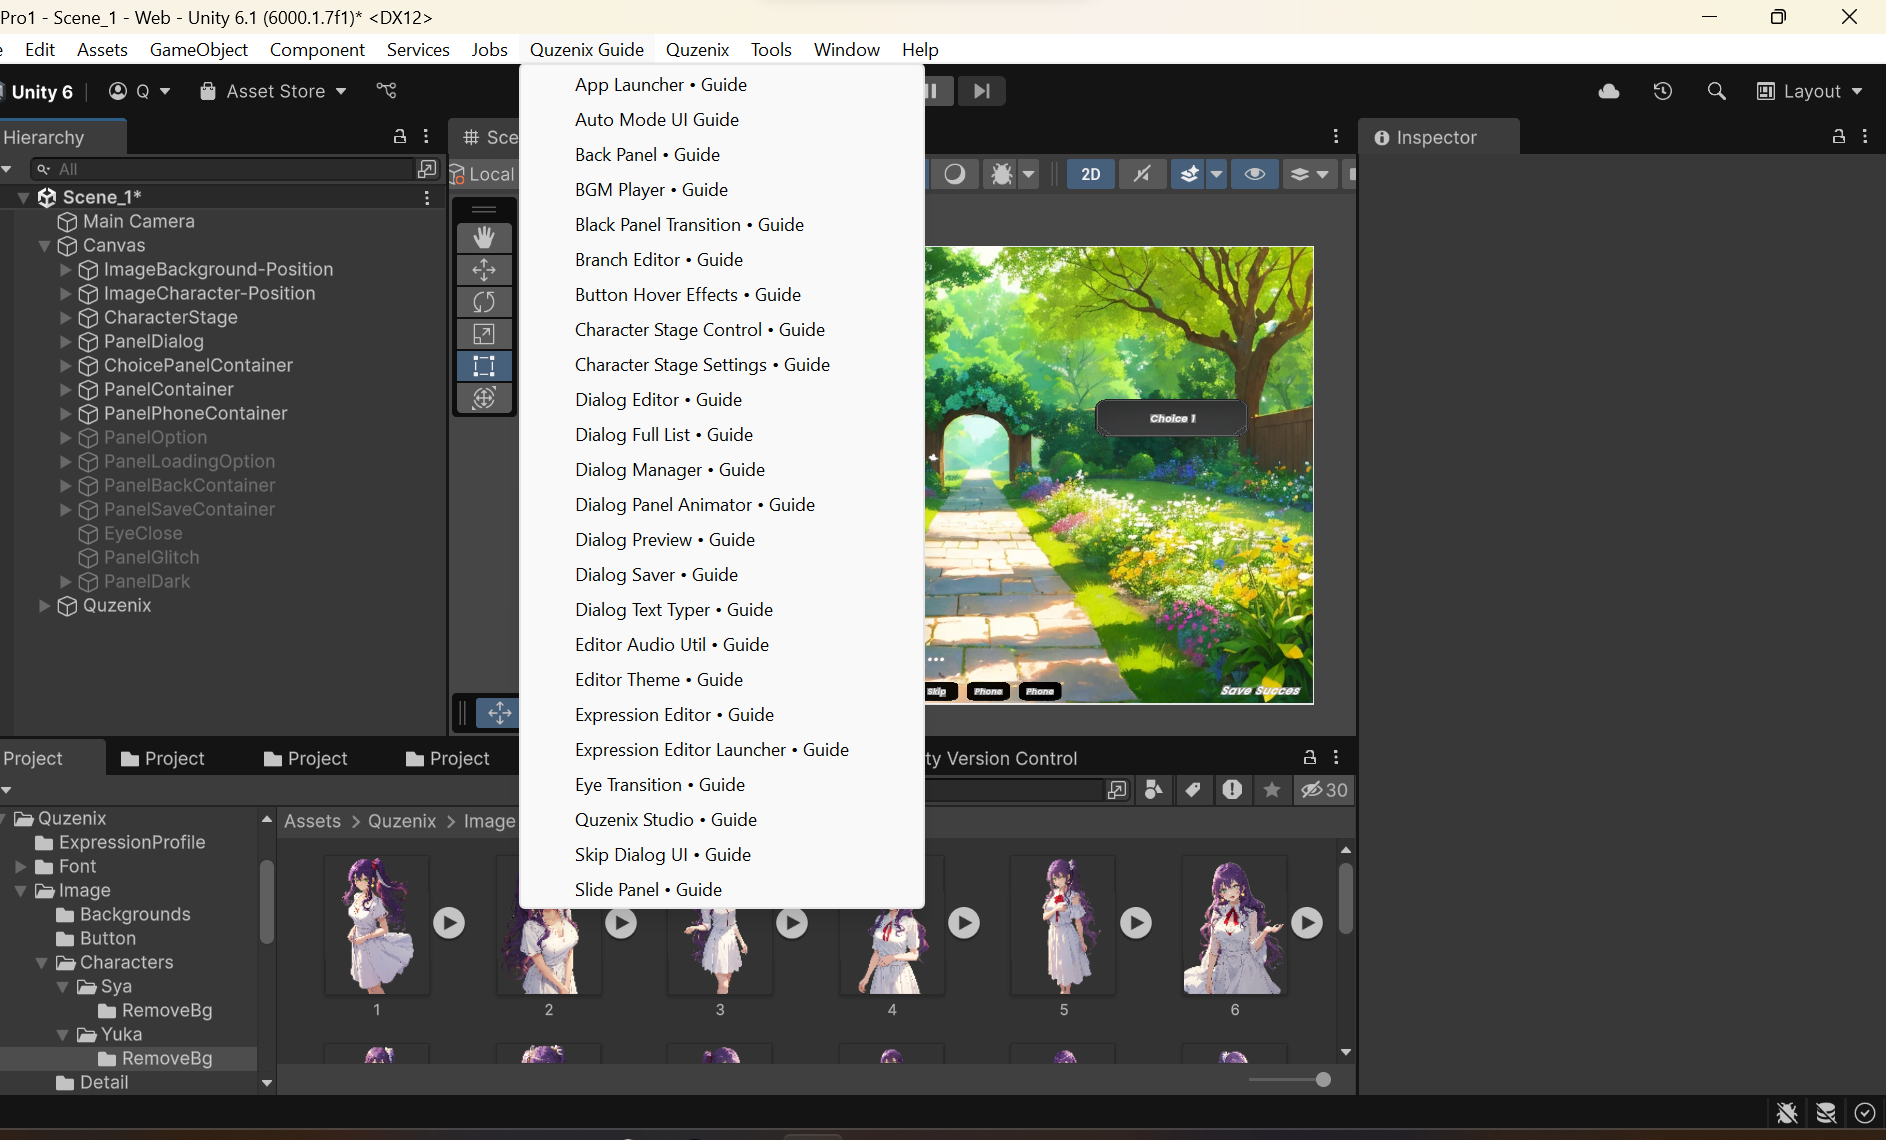This screenshot has height=1140, width=1886.
Task: Expand Canvas in the Hierarchy
Action: tap(45, 245)
